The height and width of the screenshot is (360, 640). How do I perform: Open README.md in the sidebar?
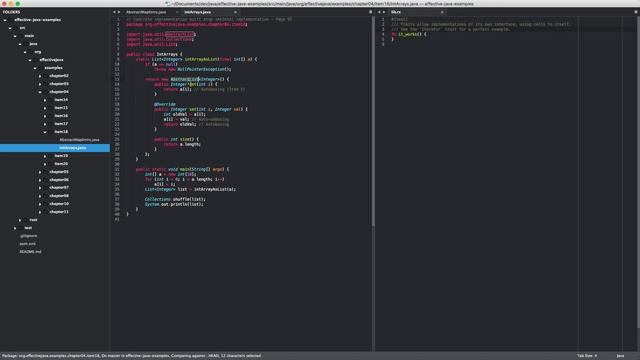tap(30, 252)
